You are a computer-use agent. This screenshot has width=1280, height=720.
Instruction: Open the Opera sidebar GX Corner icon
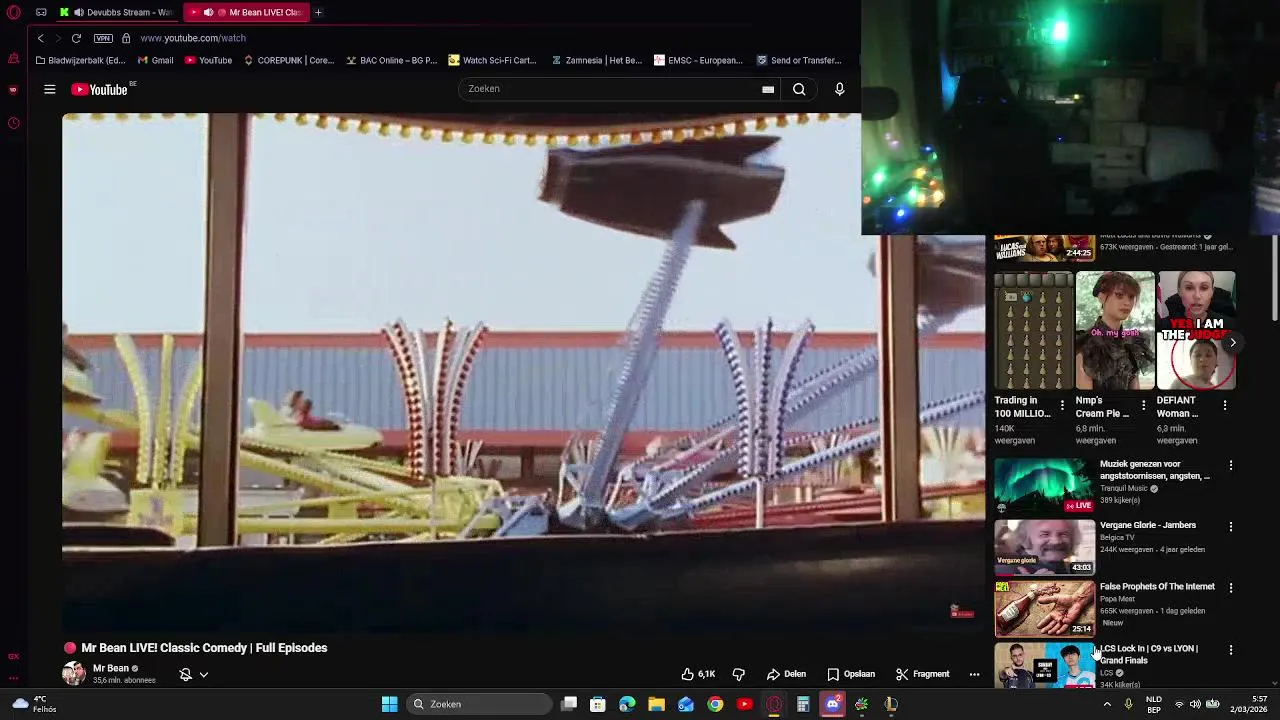tap(13, 656)
